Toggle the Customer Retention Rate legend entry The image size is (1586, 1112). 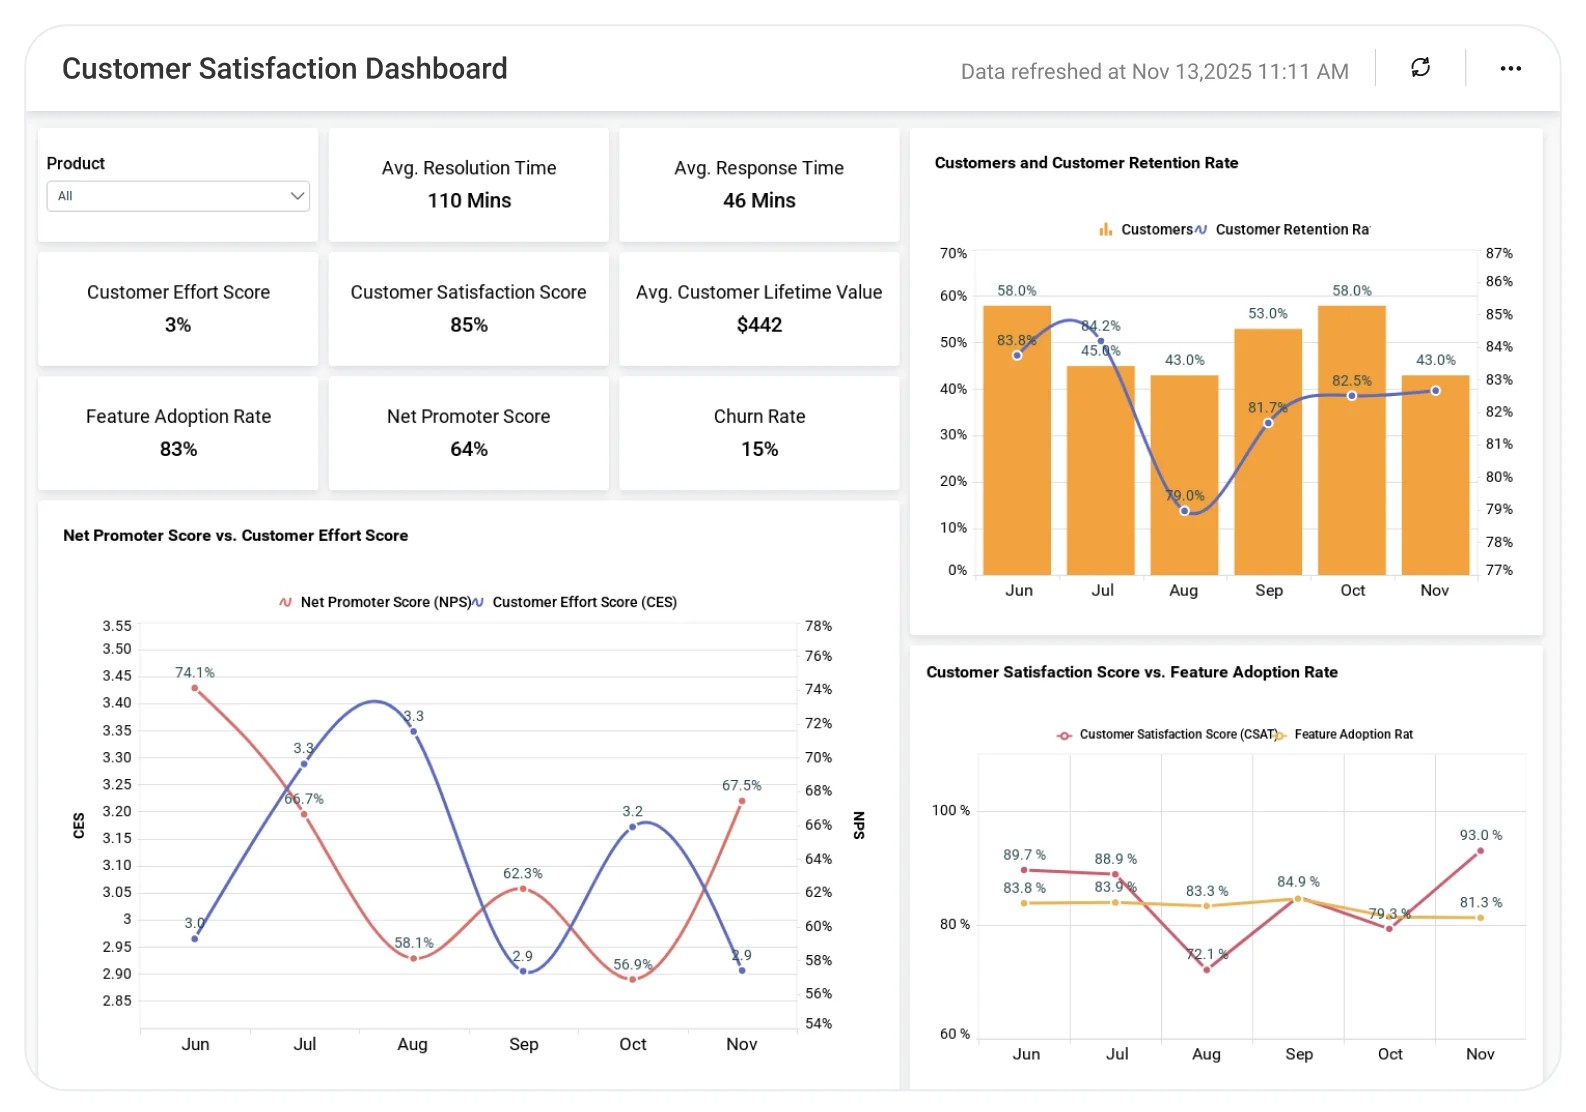pos(1283,230)
